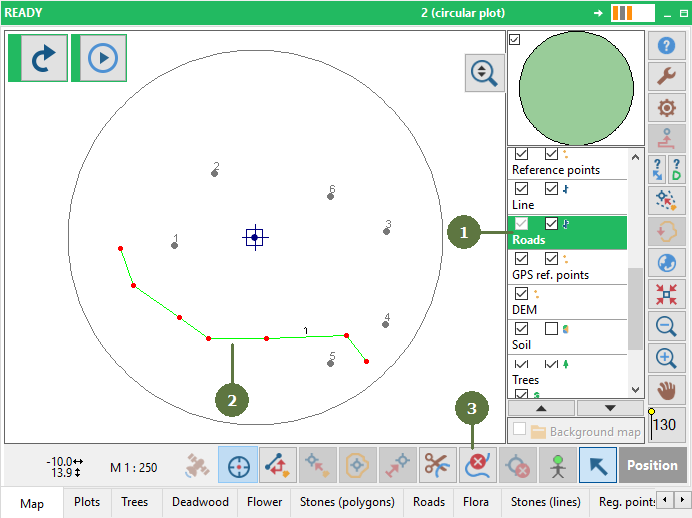Click the delete line red X tool
Viewport: 692px width, 518px height.
pos(478,465)
